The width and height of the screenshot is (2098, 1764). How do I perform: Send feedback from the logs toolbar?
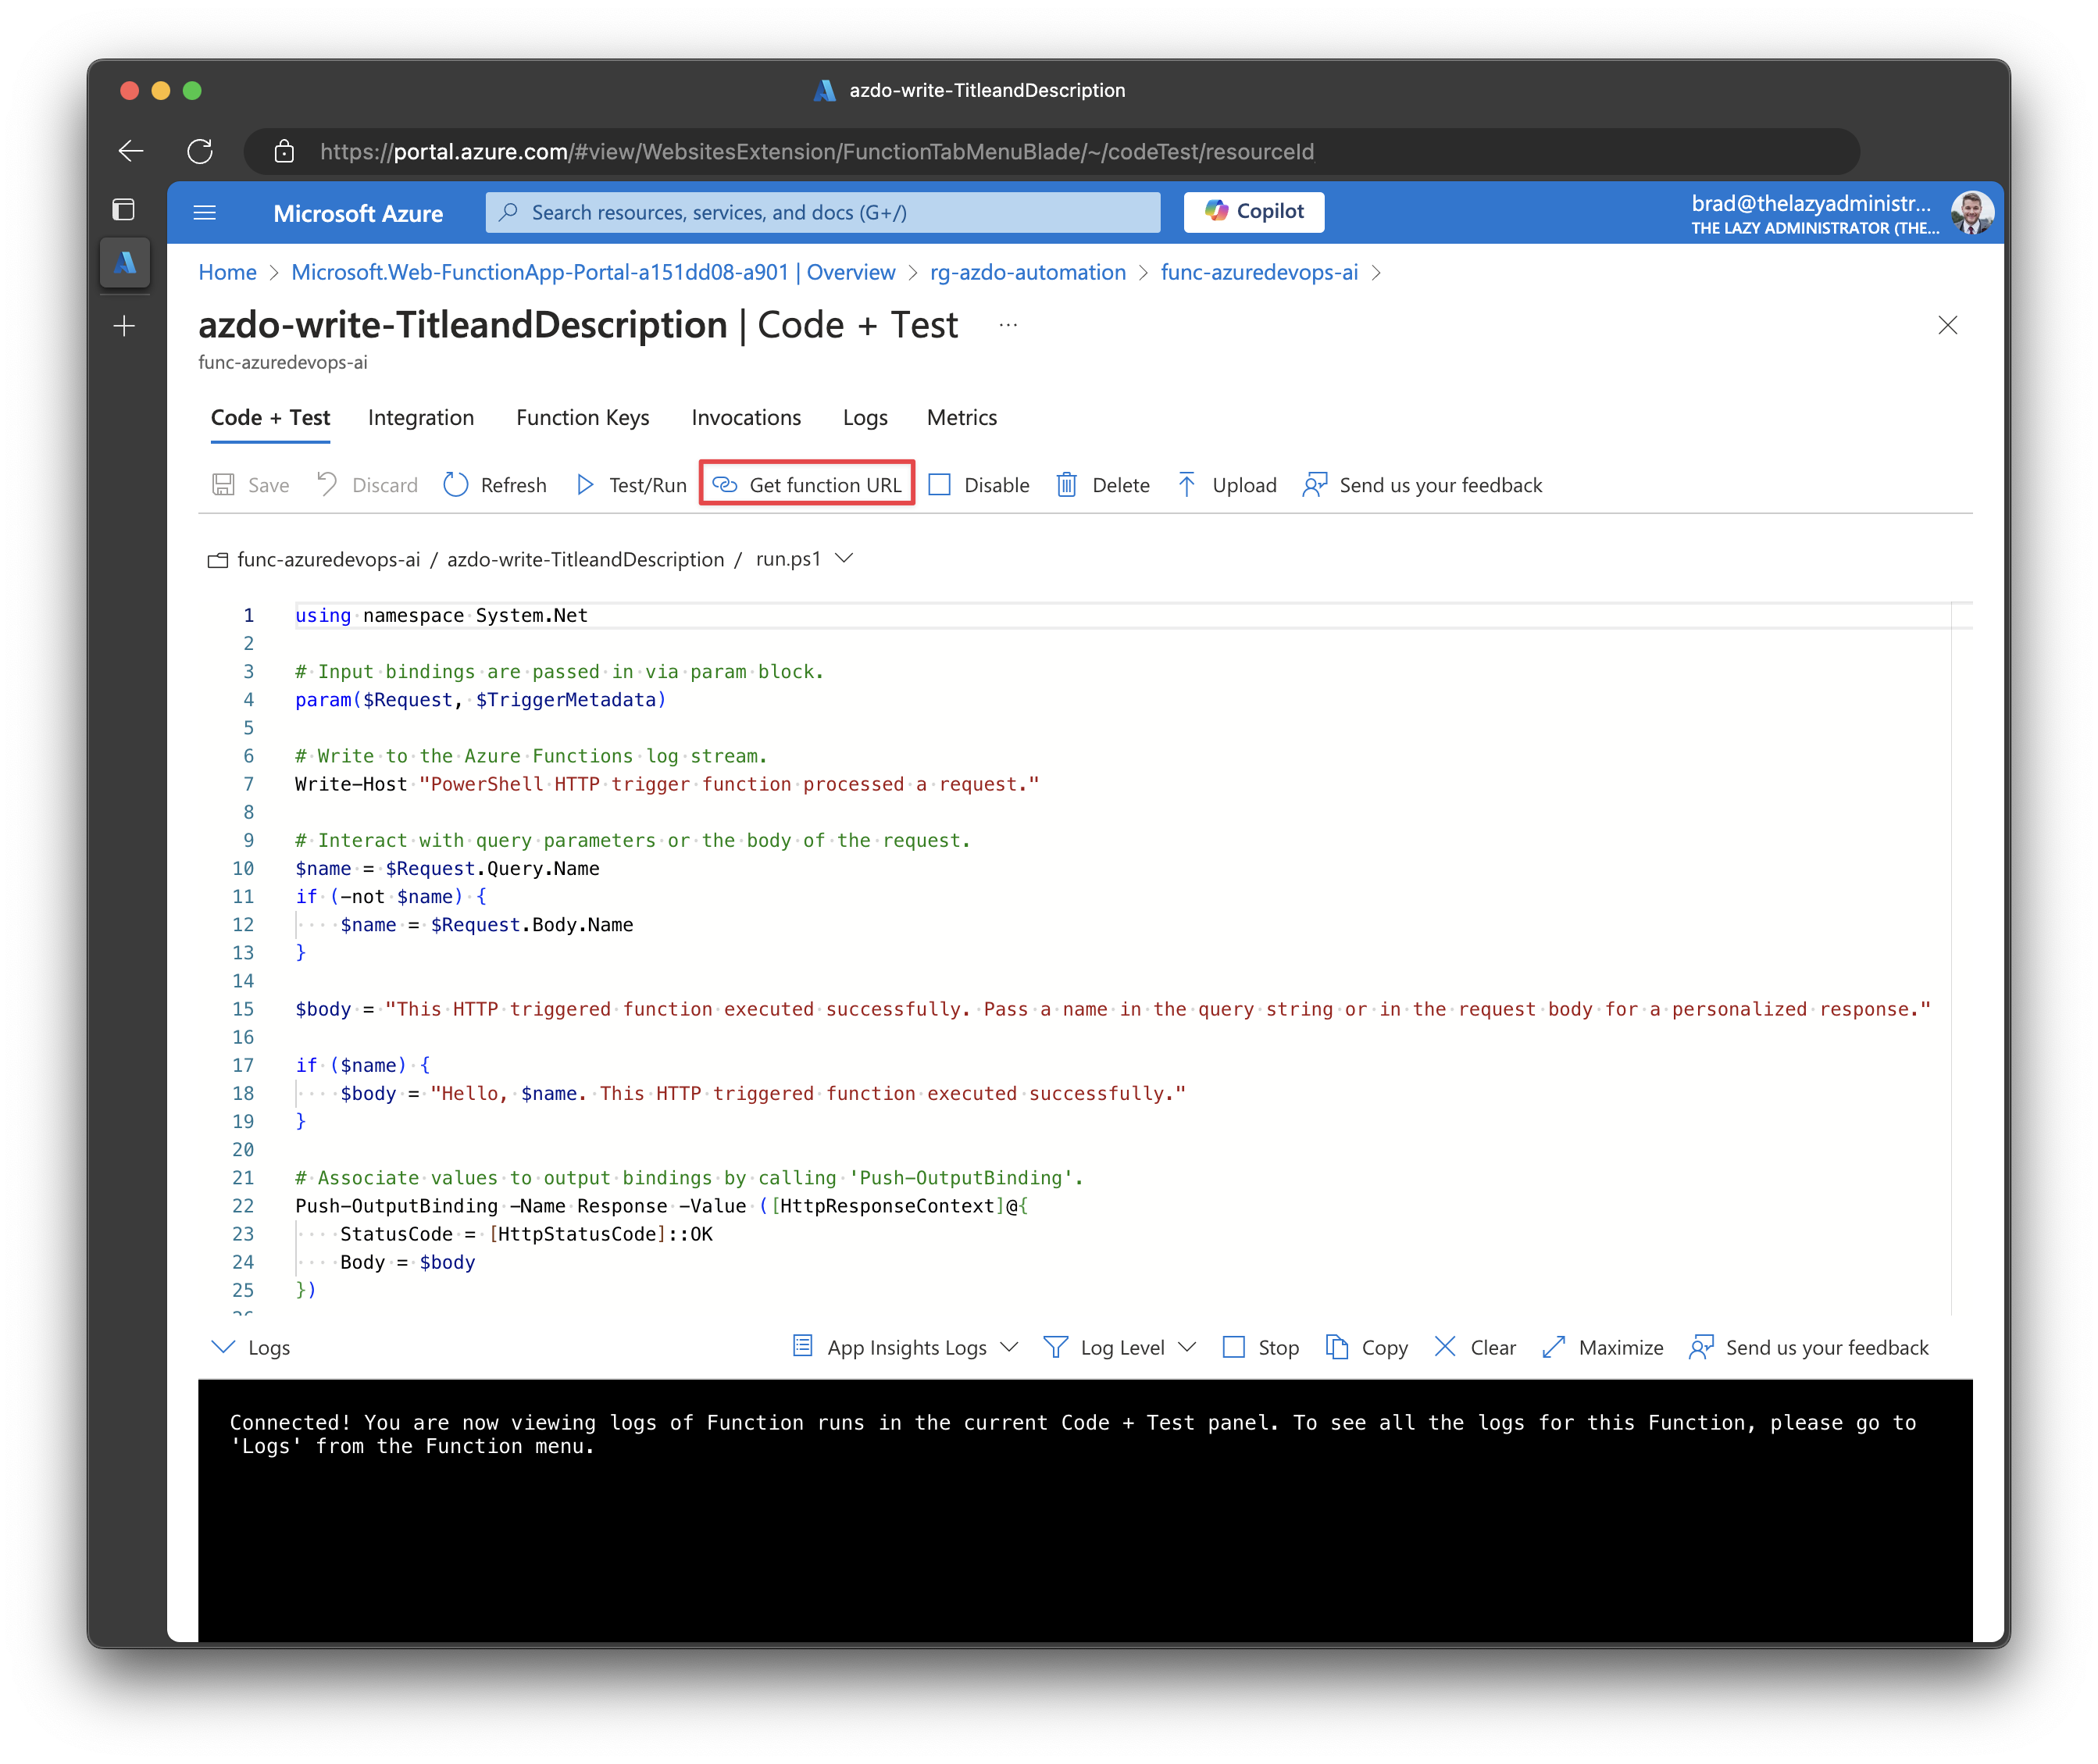tap(1808, 1347)
